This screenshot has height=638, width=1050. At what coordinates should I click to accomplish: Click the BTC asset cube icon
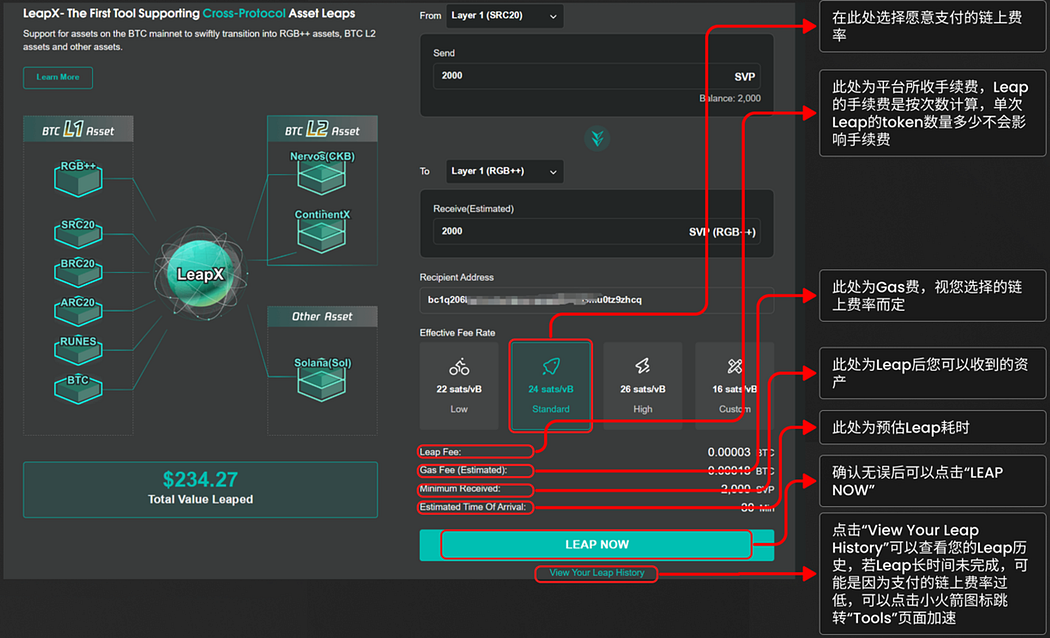click(x=78, y=388)
